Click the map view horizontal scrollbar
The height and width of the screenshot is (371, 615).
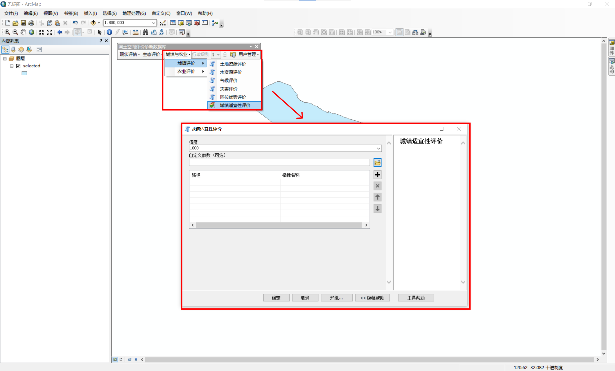369,359
